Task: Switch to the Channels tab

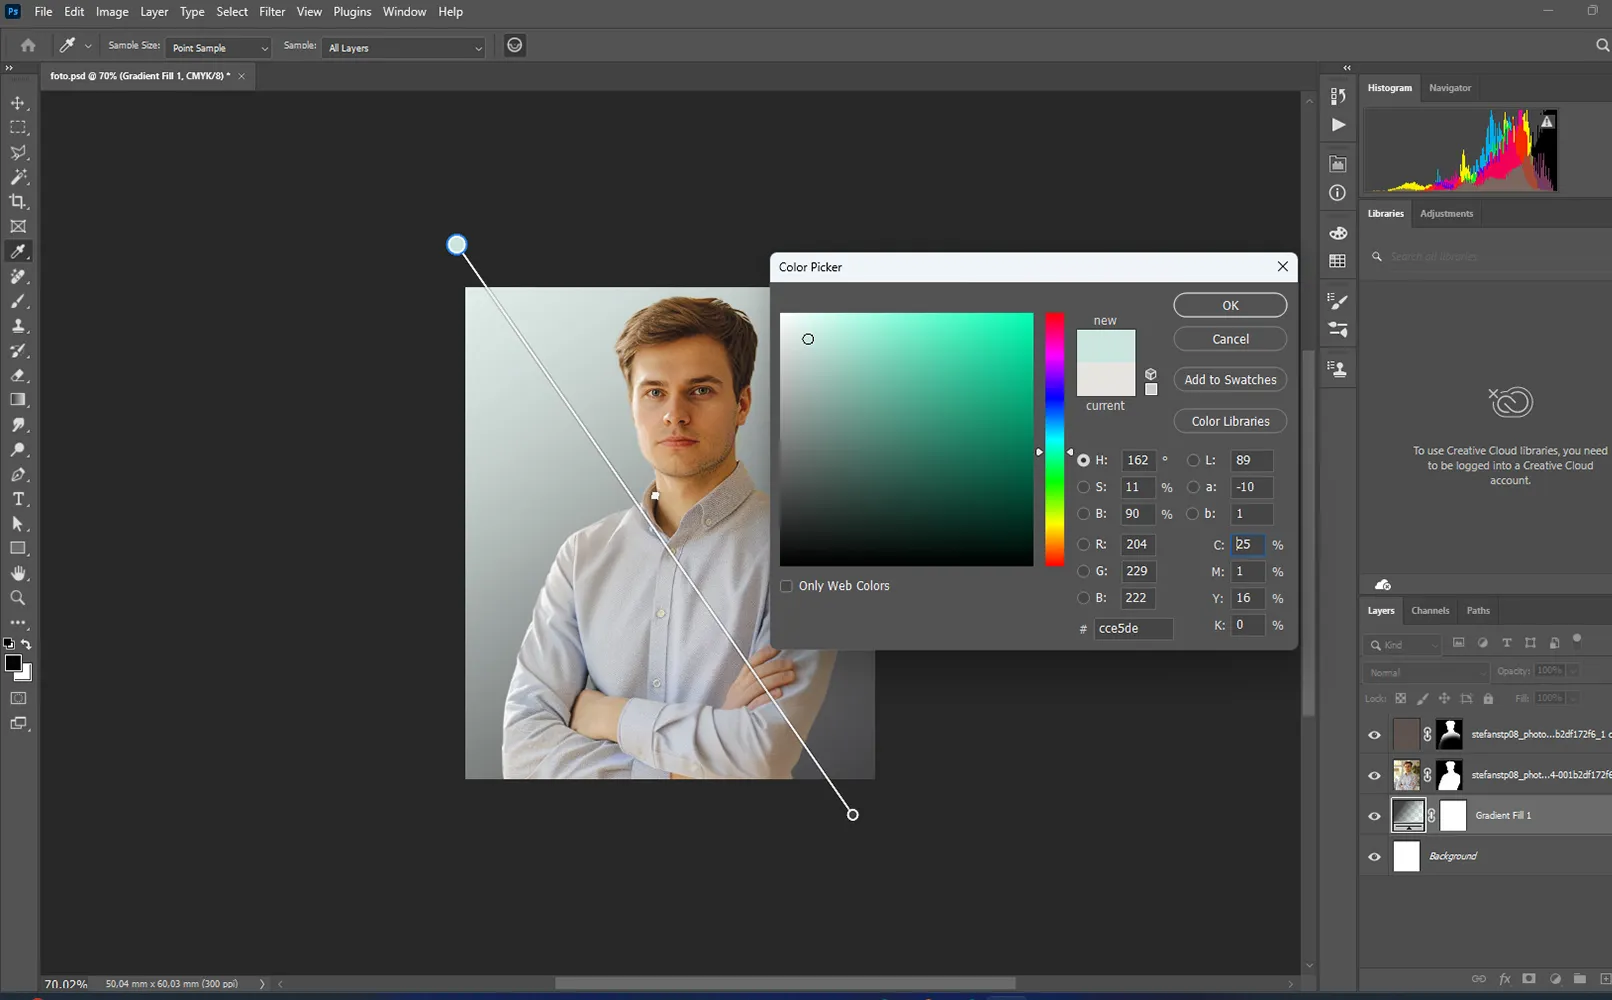Action: coord(1430,610)
